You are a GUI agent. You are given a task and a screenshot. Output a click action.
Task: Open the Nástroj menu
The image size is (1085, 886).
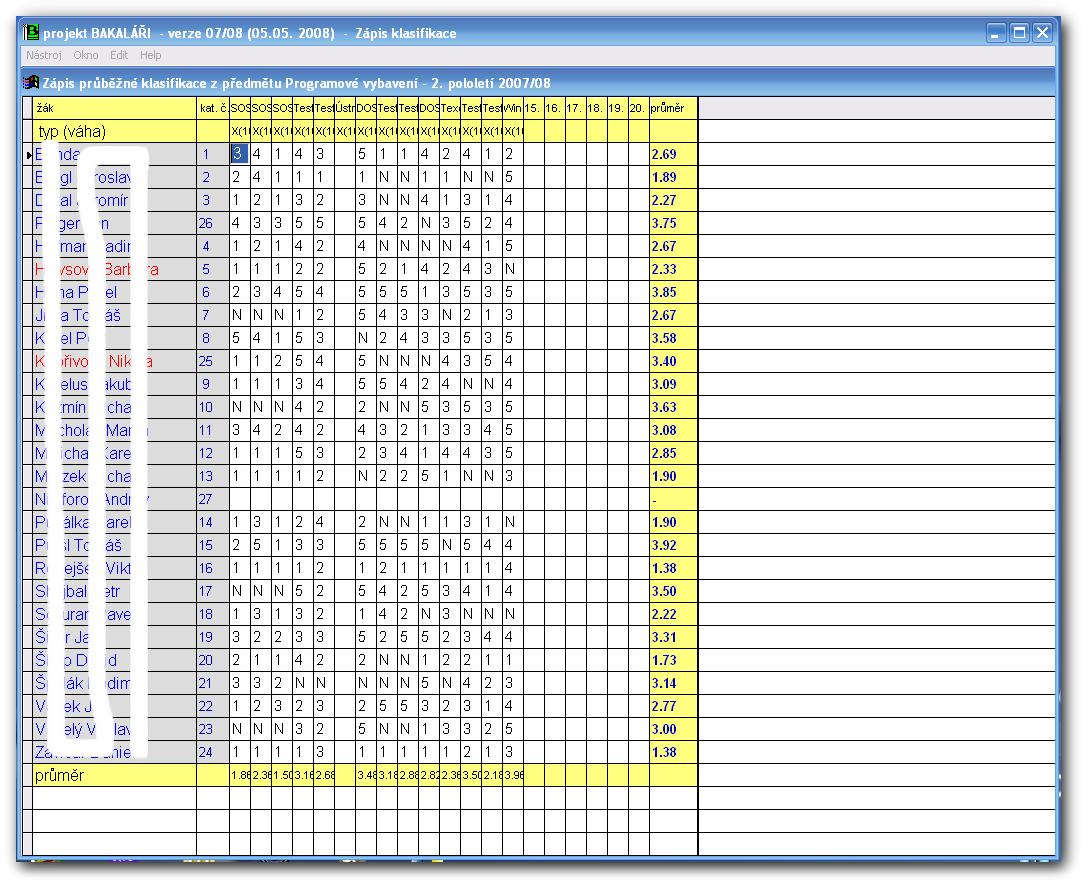44,55
